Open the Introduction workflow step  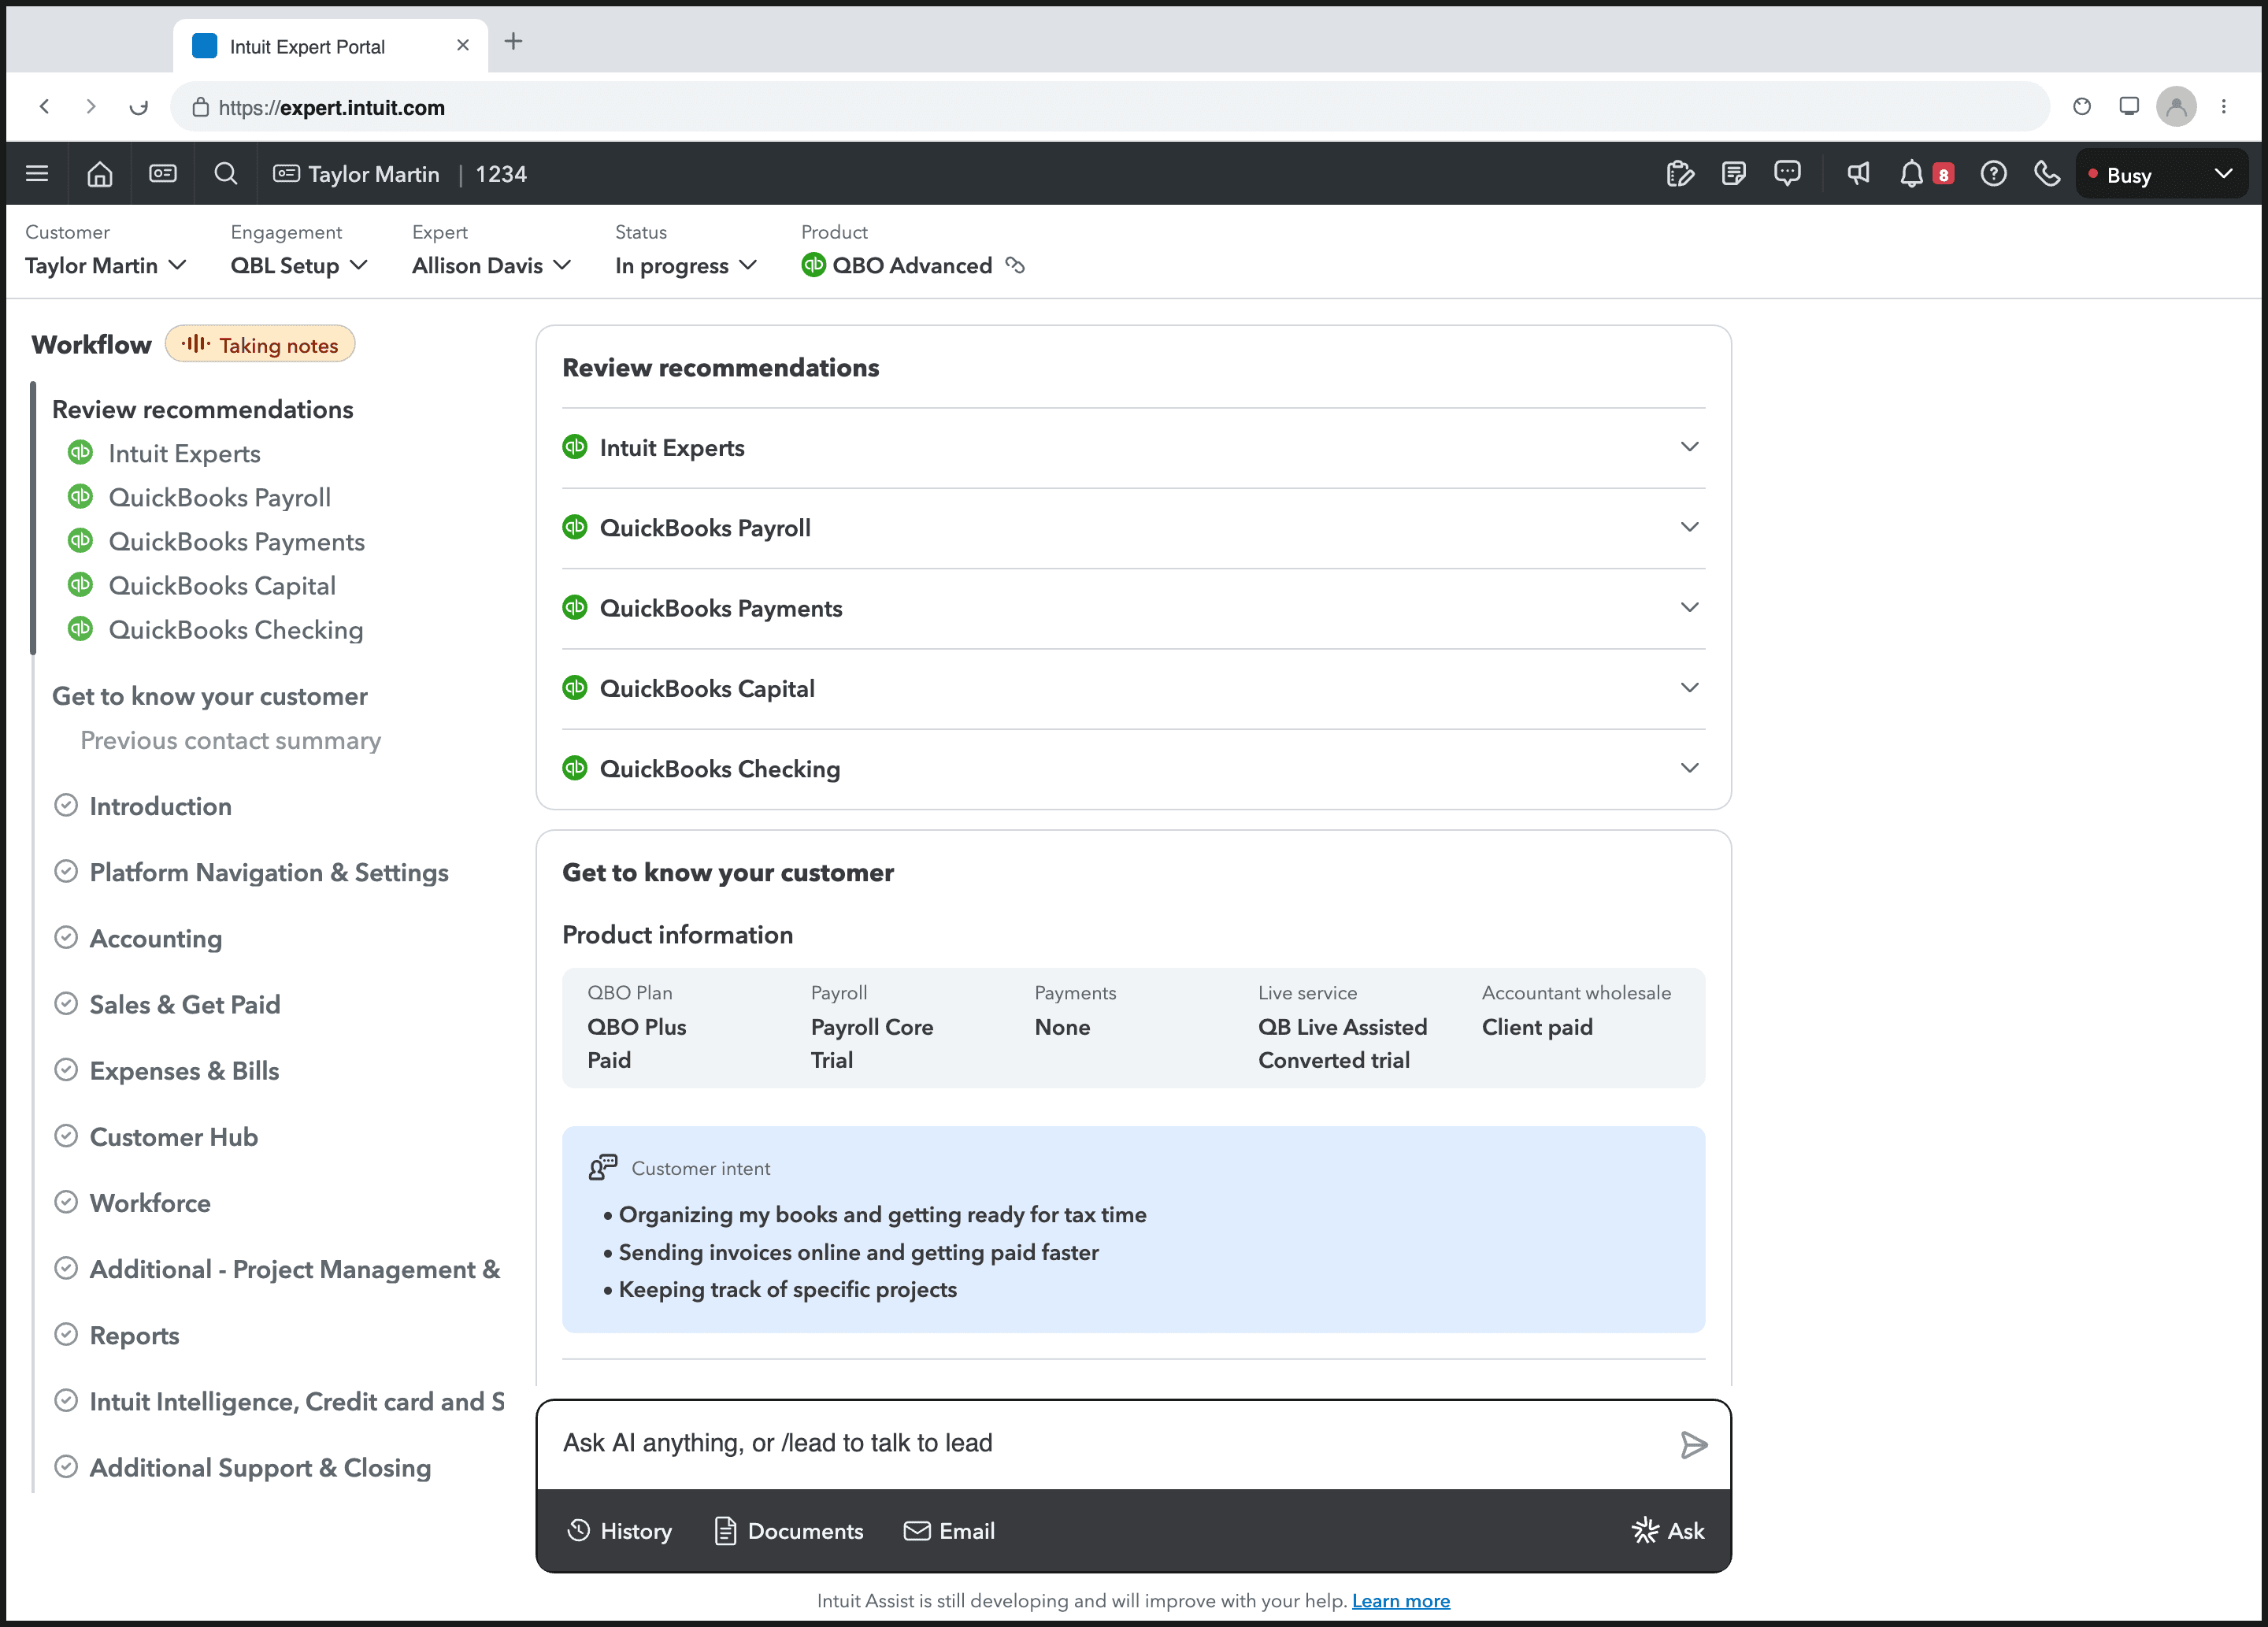pos(142,806)
